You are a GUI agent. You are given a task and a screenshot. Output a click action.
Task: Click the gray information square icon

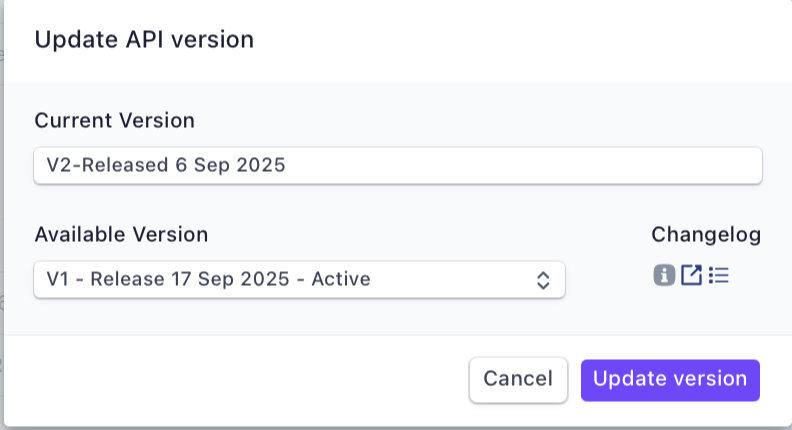(x=663, y=275)
